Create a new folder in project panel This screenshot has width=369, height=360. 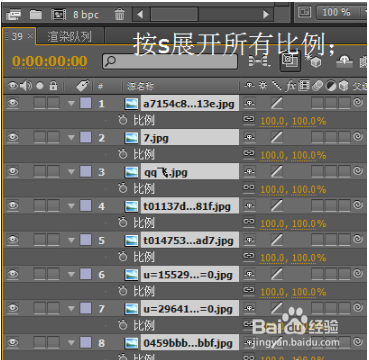pyautogui.click(x=36, y=14)
